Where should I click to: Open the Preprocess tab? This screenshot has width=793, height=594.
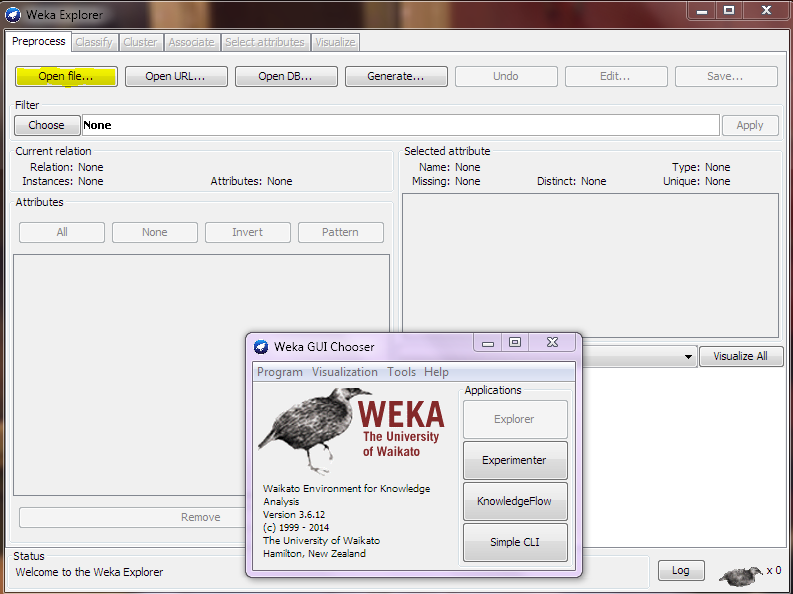pyautogui.click(x=38, y=41)
